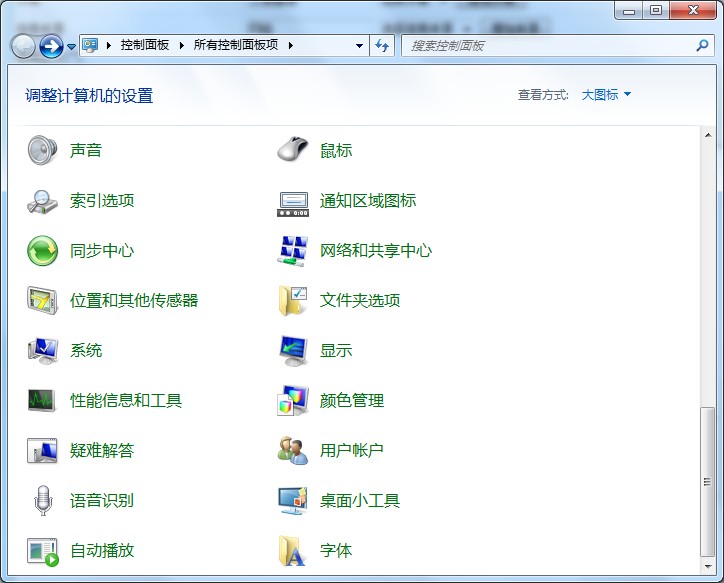Image resolution: width=724 pixels, height=583 pixels.
Task: Click the 疑难解答 troubleshooting icon
Action: tap(42, 450)
